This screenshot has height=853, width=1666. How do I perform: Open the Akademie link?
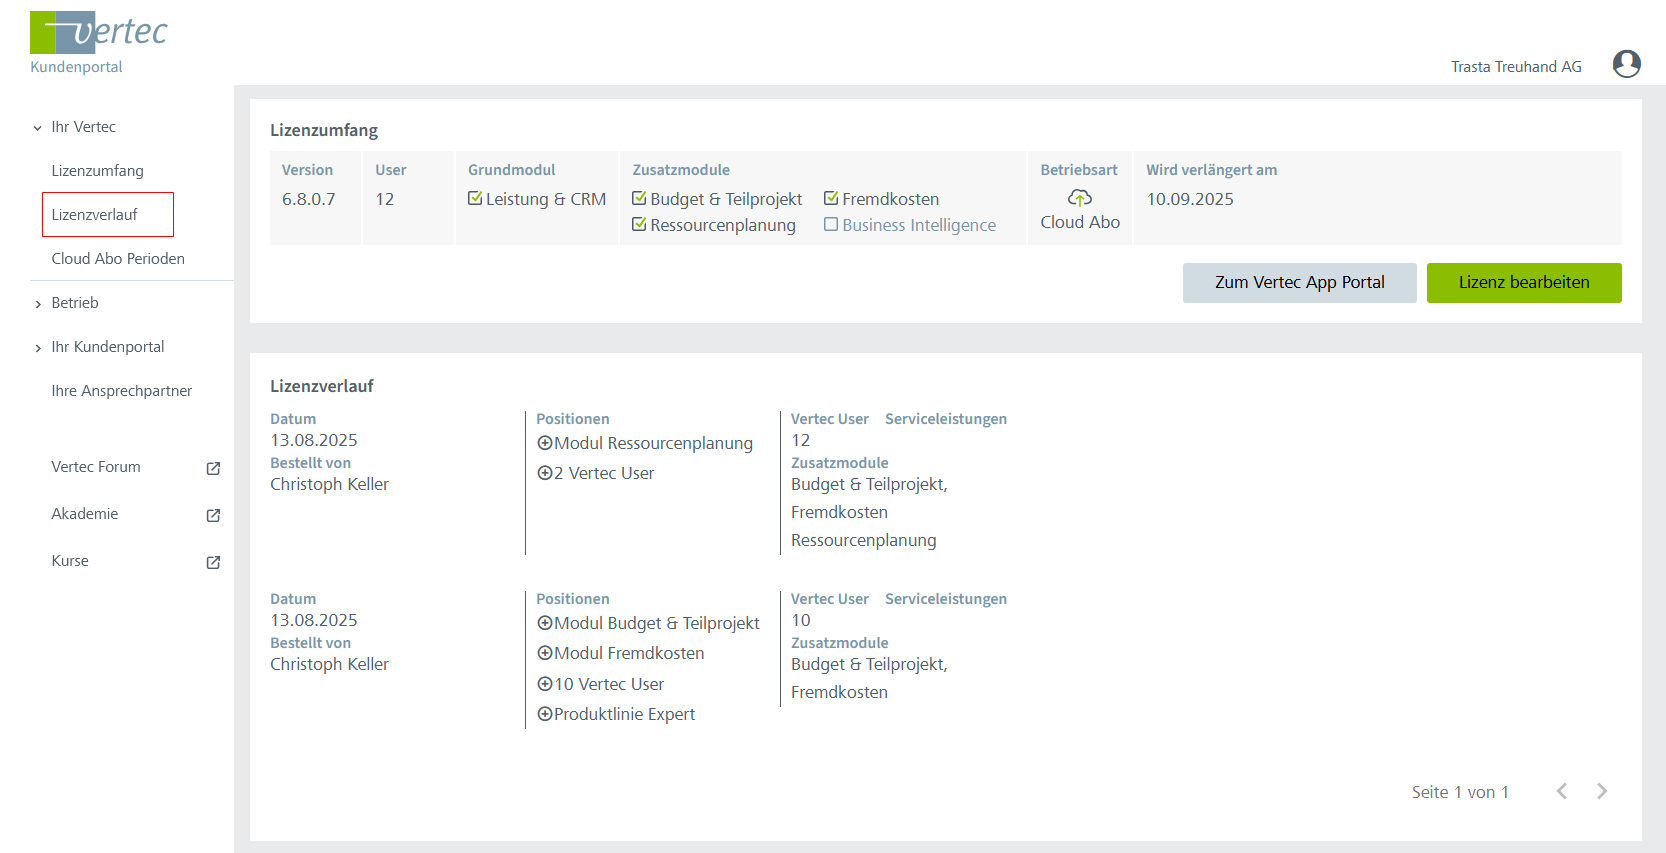(x=85, y=514)
